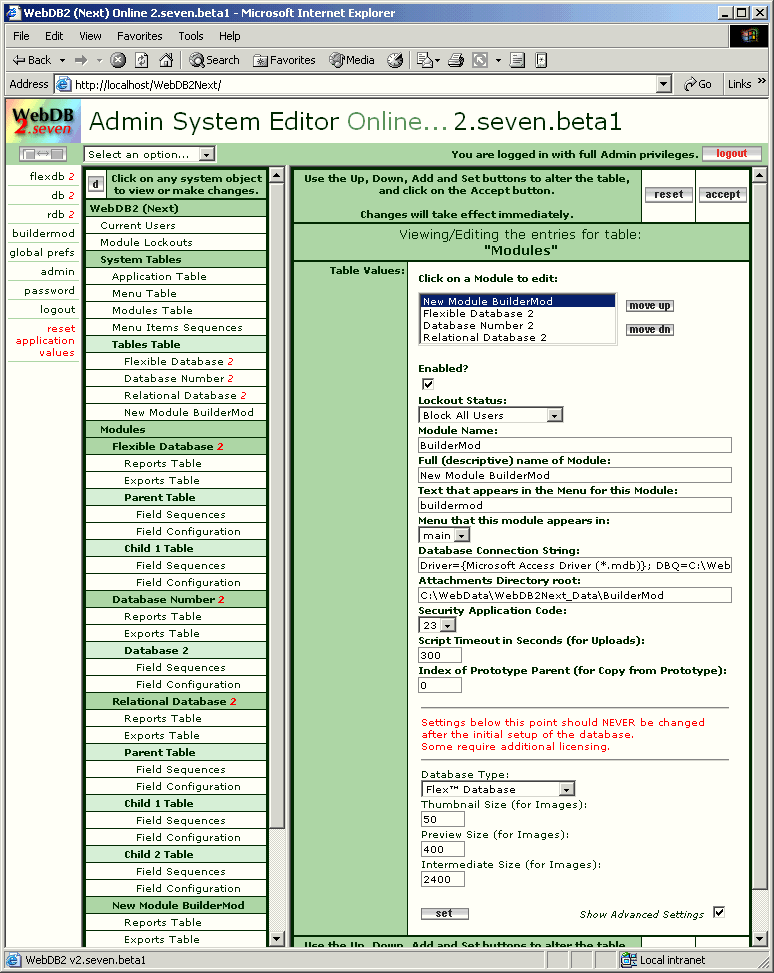This screenshot has width=774, height=973.
Task: Click the browser Back button
Action: (x=31, y=60)
